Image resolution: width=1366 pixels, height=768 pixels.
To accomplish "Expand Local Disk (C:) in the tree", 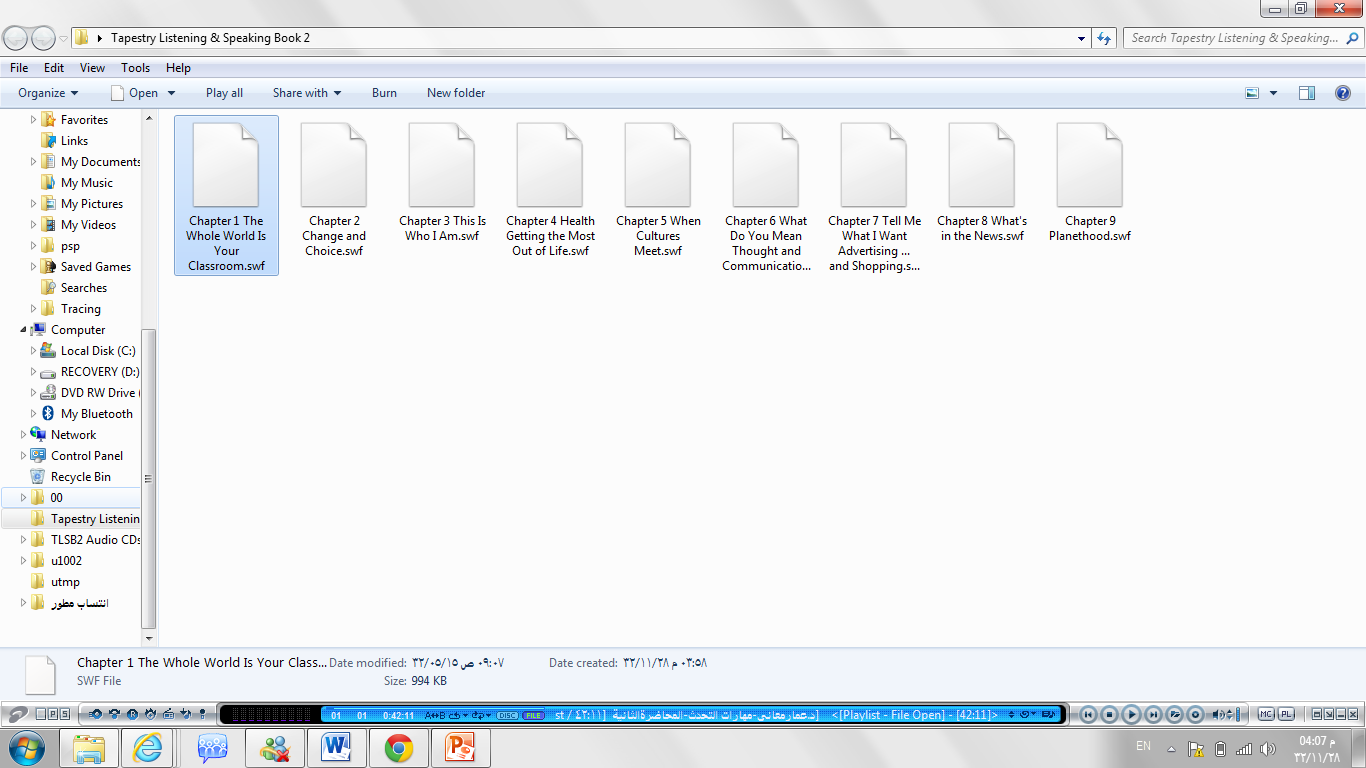I will coord(33,351).
